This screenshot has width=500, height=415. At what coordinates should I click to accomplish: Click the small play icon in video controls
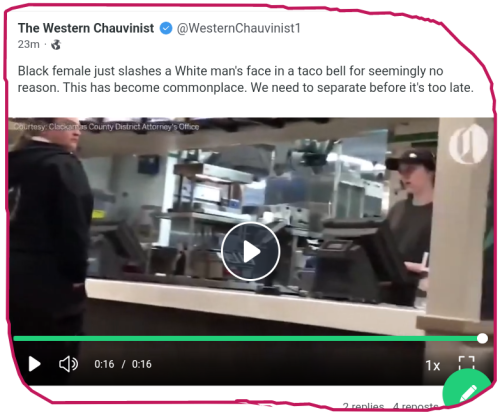pos(34,364)
